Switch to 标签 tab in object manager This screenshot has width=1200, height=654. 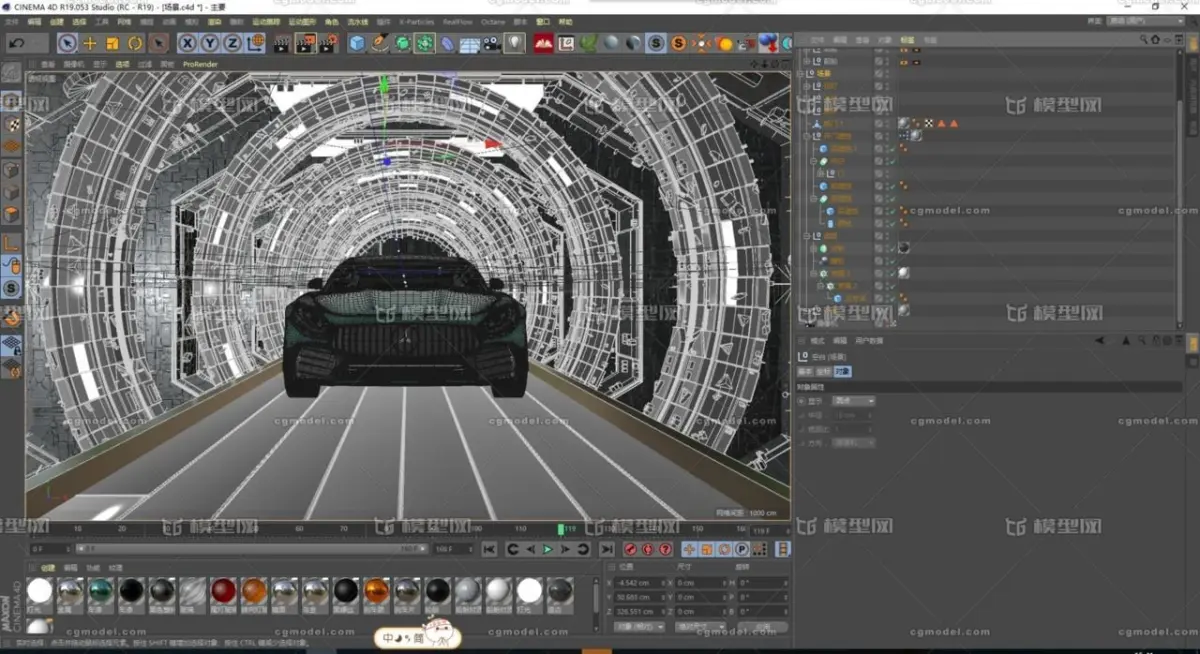[907, 40]
